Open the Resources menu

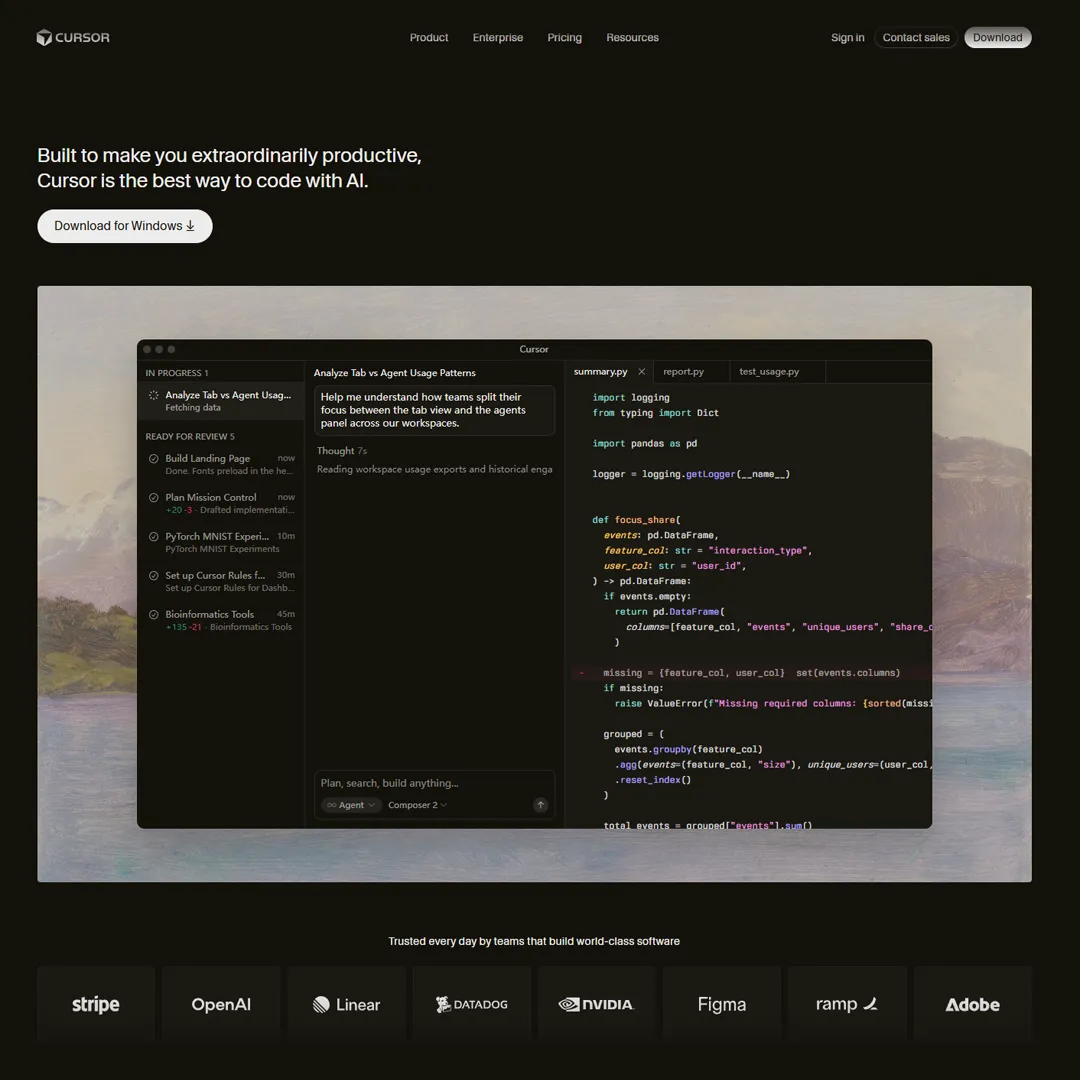(x=632, y=37)
